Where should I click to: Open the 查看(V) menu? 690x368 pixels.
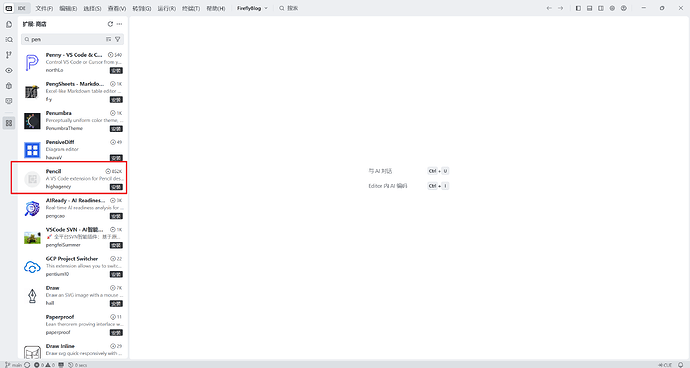(117, 8)
